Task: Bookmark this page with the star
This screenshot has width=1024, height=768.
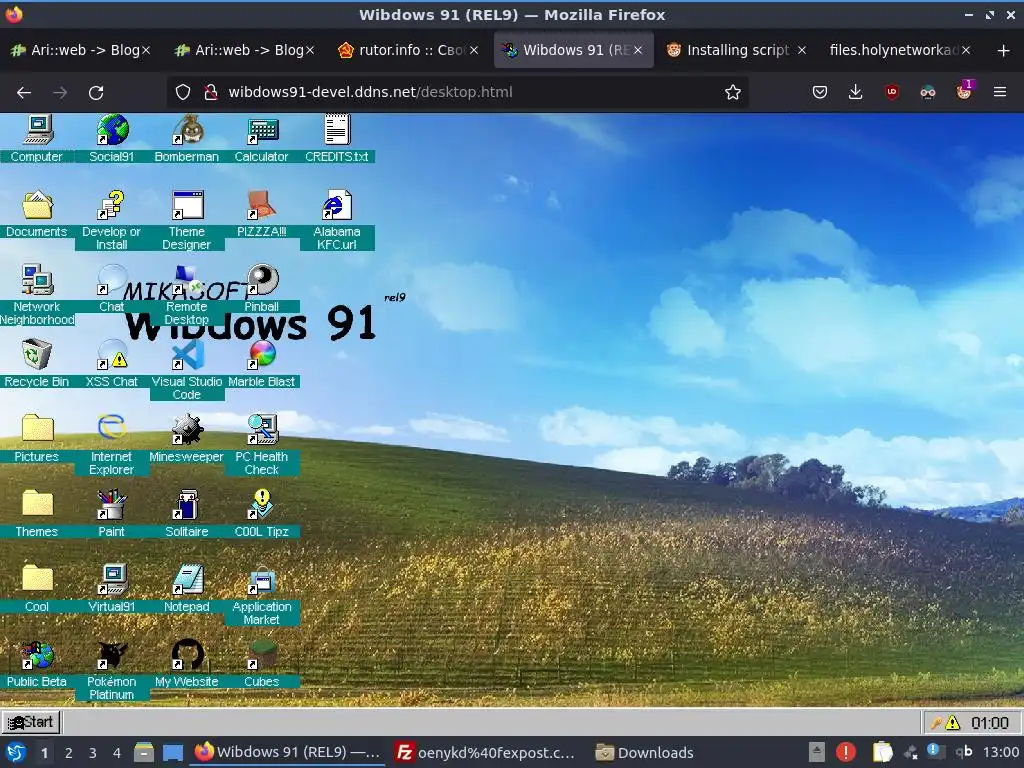Action: pyautogui.click(x=733, y=92)
